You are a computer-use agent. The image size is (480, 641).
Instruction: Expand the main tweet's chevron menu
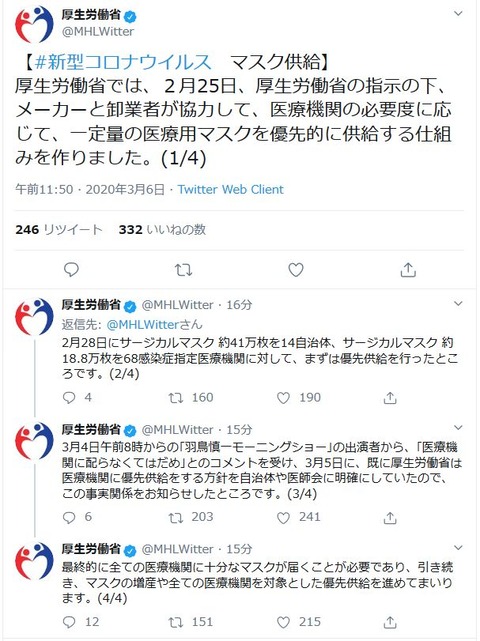[x=458, y=13]
